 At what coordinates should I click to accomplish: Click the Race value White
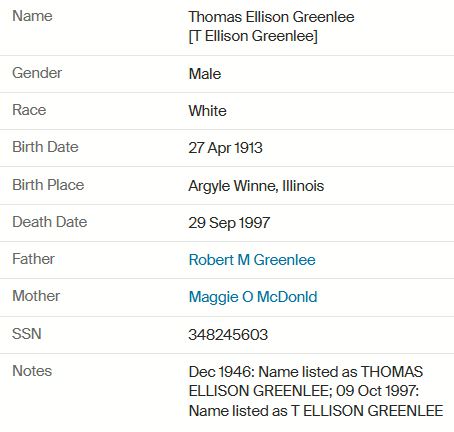(207, 111)
